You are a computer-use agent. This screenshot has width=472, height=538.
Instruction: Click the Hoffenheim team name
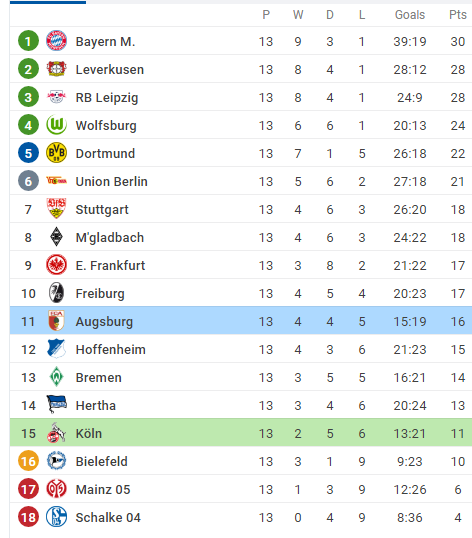[x=110, y=350]
